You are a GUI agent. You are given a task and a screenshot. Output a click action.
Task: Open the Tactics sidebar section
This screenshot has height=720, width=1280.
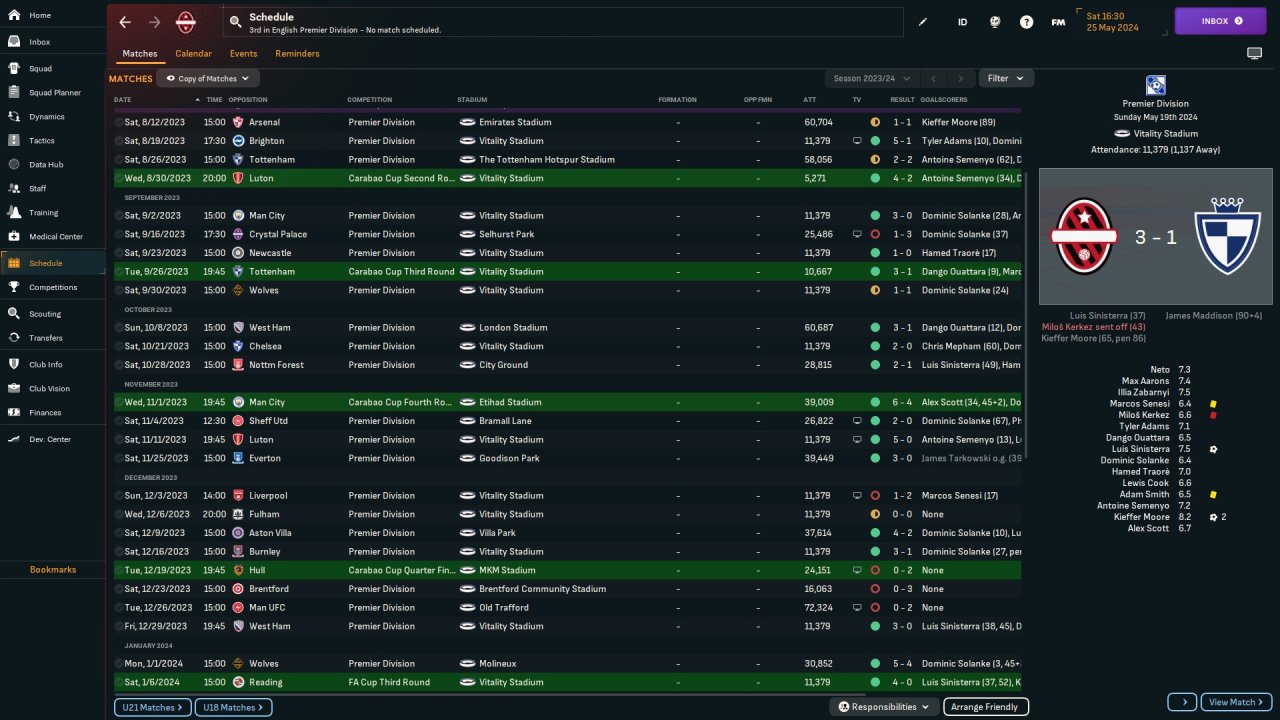click(x=42, y=140)
